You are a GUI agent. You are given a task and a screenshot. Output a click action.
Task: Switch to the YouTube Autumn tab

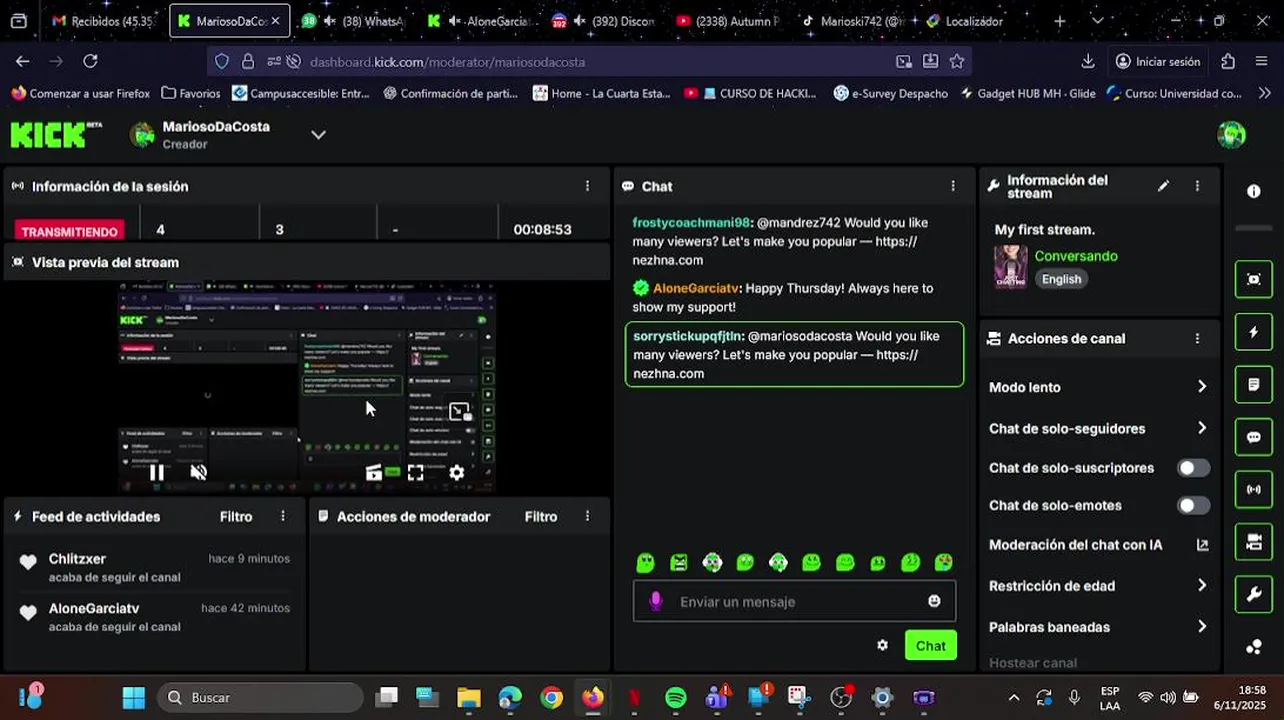[729, 21]
